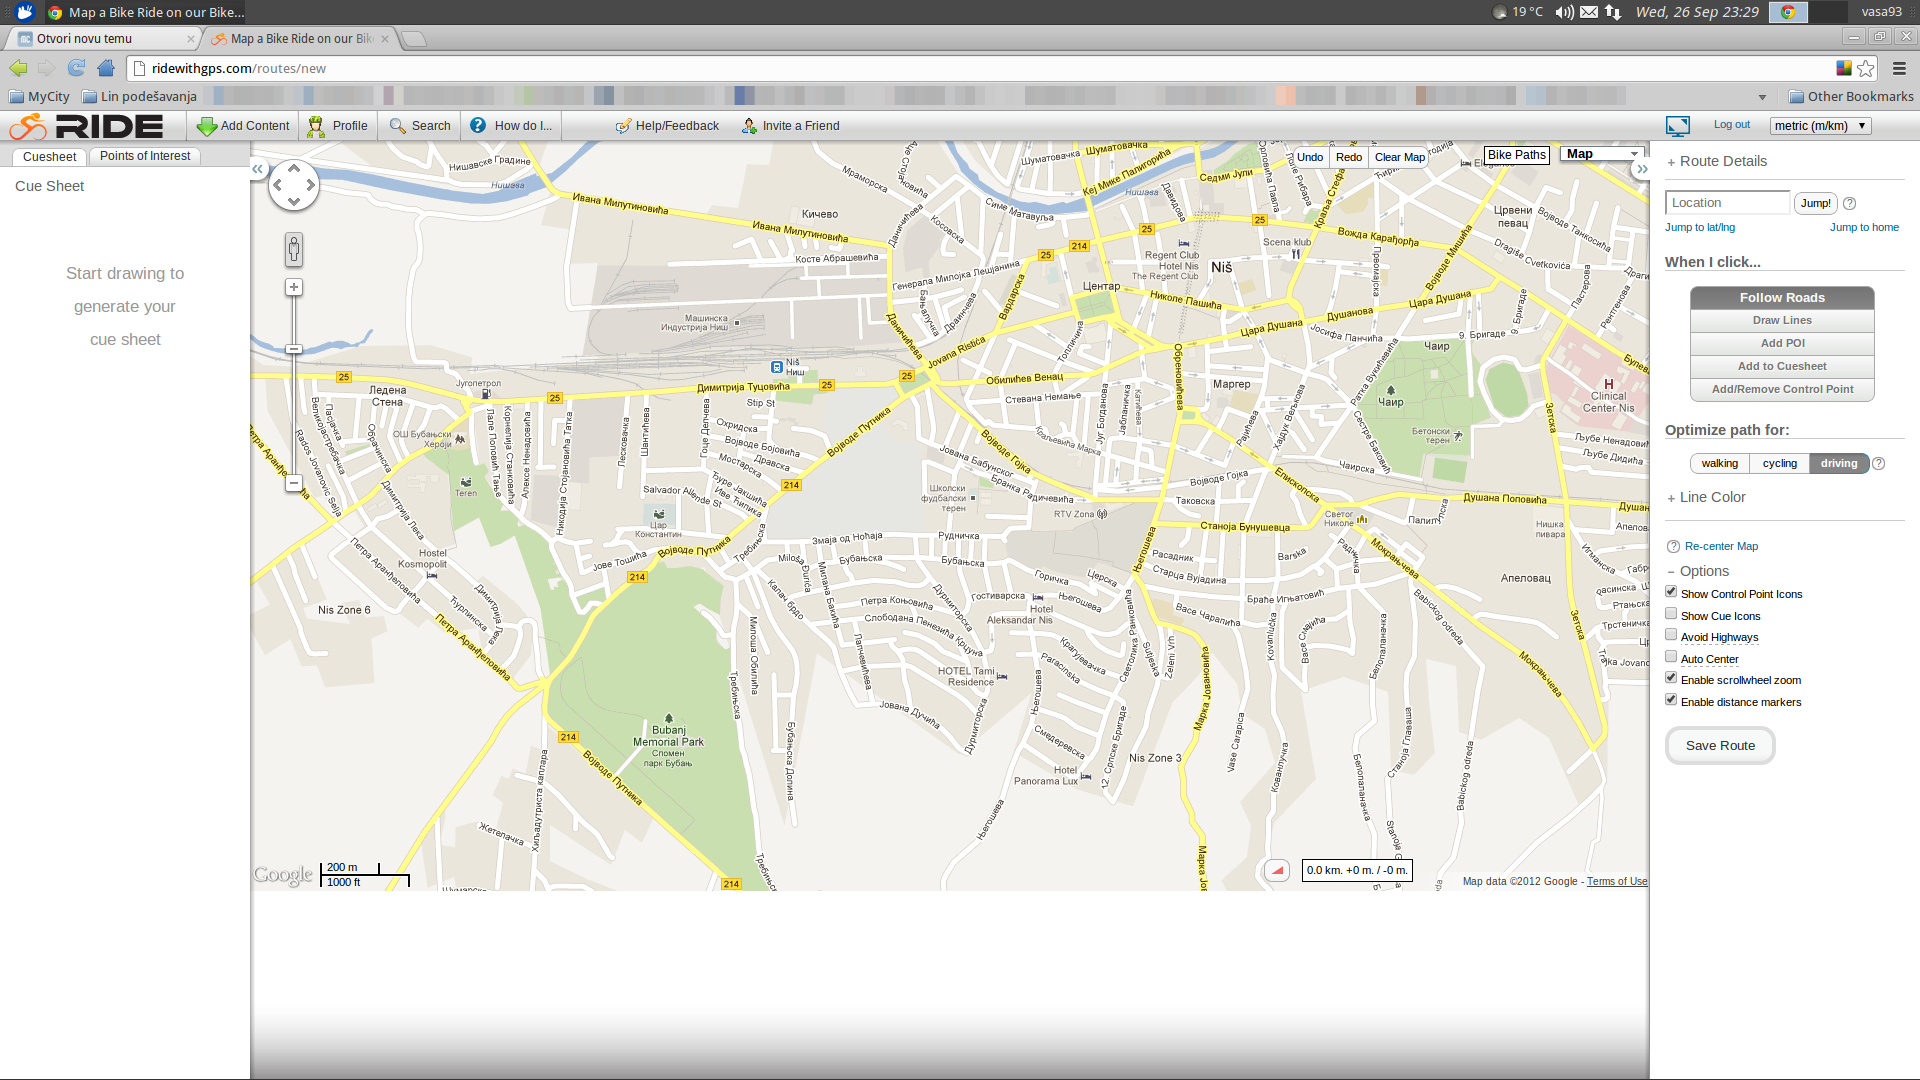Click the Location input field
The image size is (1920, 1080).
point(1726,203)
